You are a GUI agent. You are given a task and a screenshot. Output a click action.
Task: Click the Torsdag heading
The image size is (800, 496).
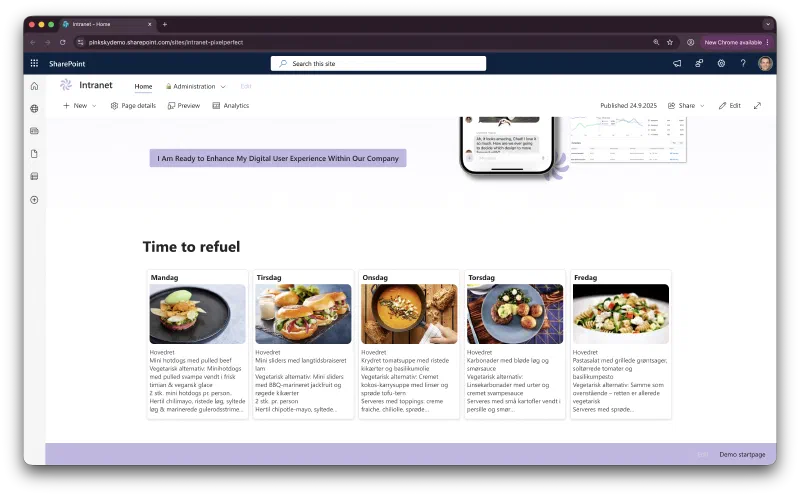[481, 278]
